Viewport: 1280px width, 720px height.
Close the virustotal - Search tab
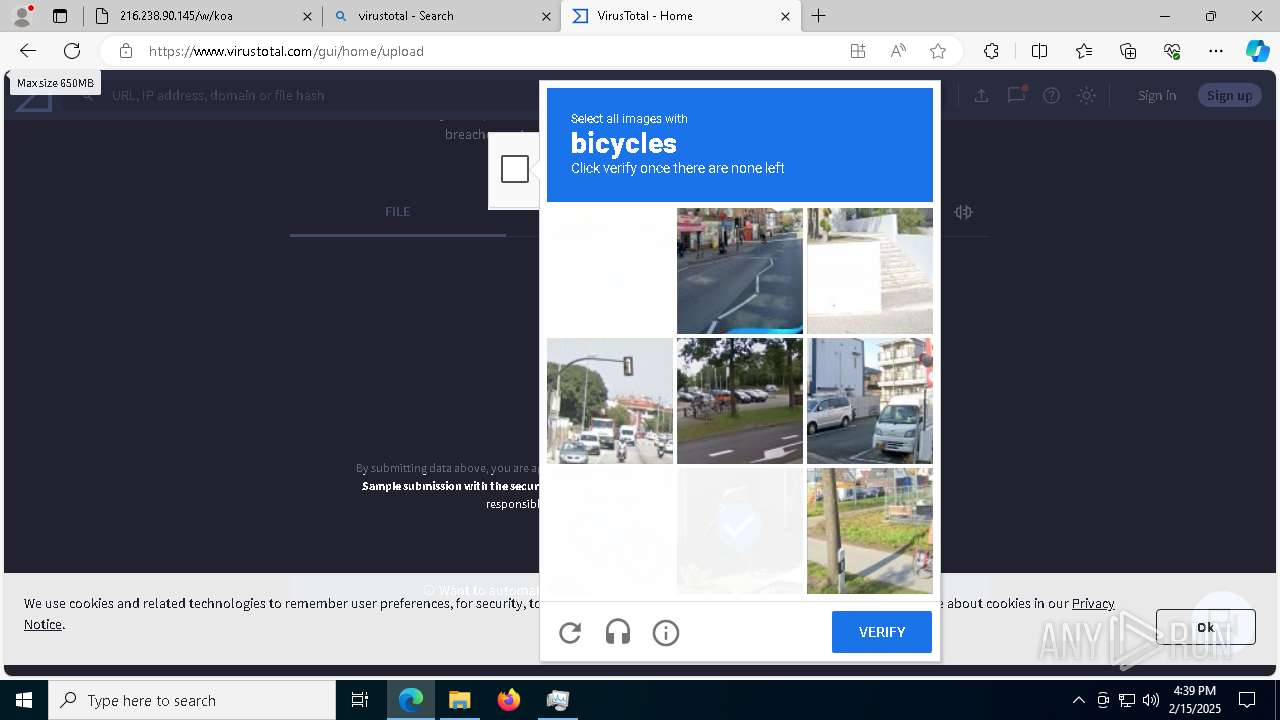coord(546,16)
